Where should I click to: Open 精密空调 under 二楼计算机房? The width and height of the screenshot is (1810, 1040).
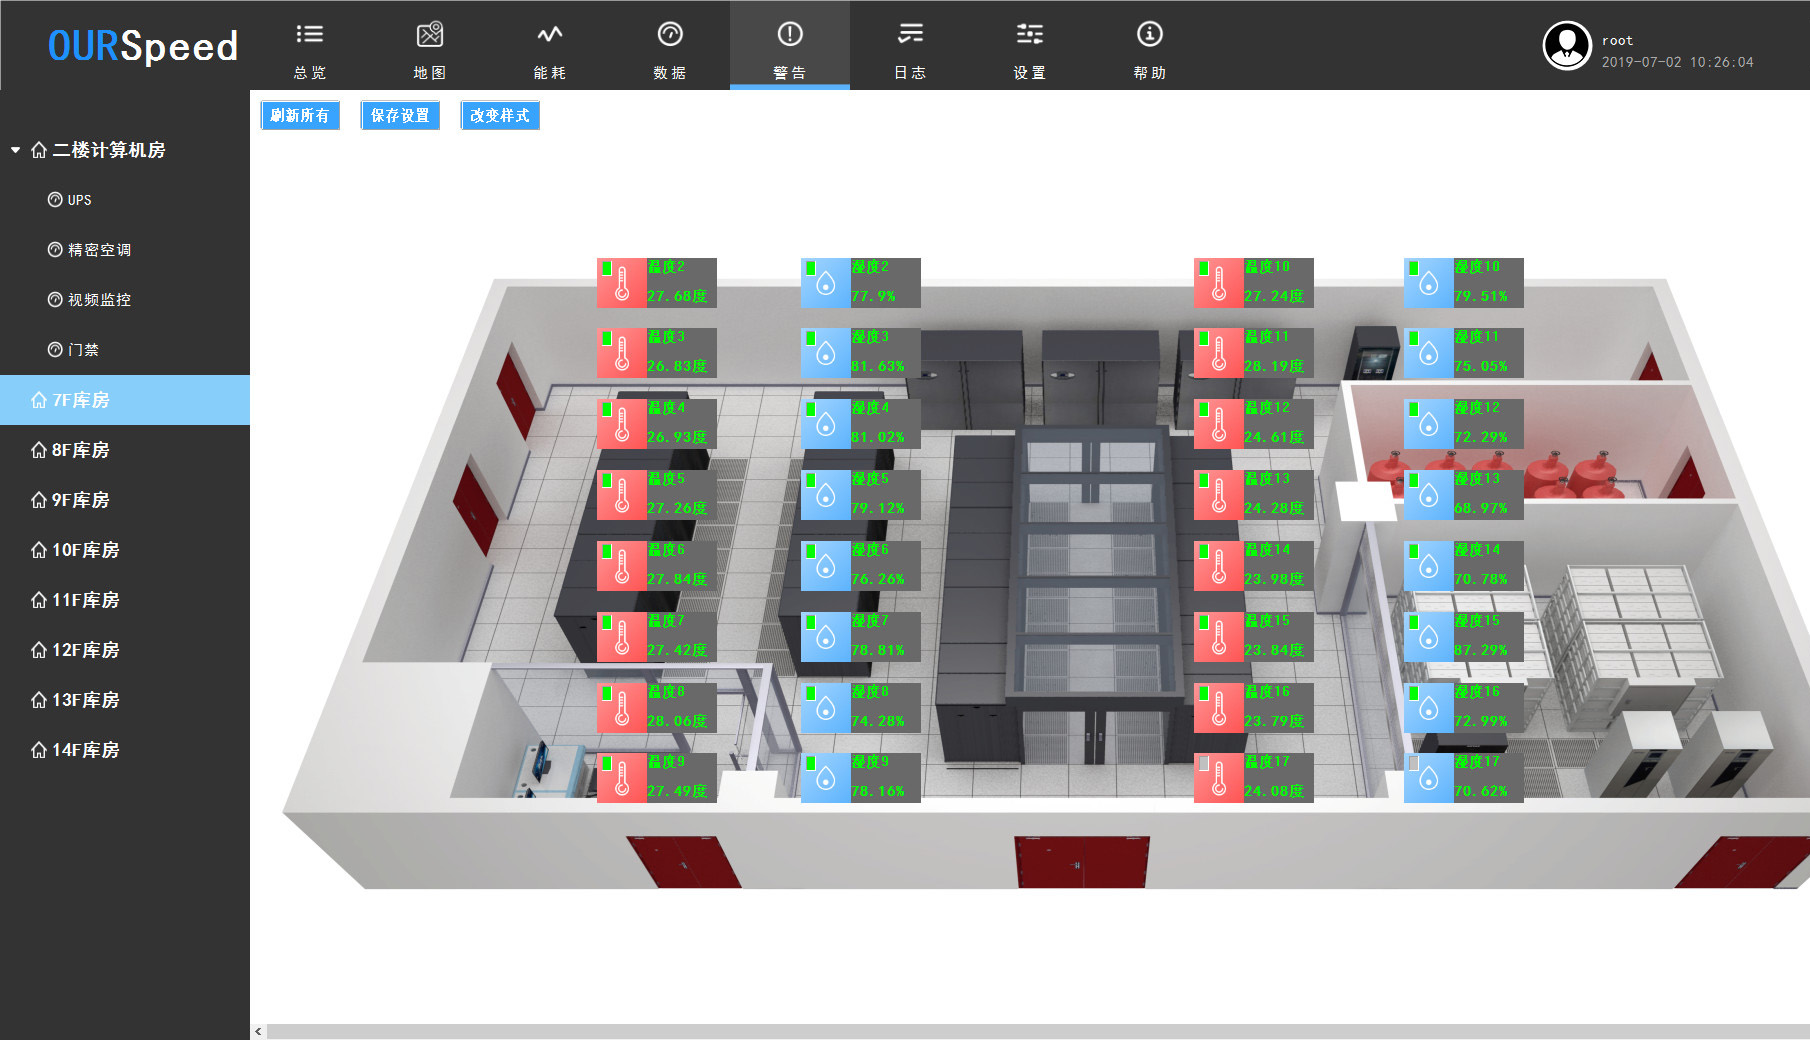click(x=99, y=250)
